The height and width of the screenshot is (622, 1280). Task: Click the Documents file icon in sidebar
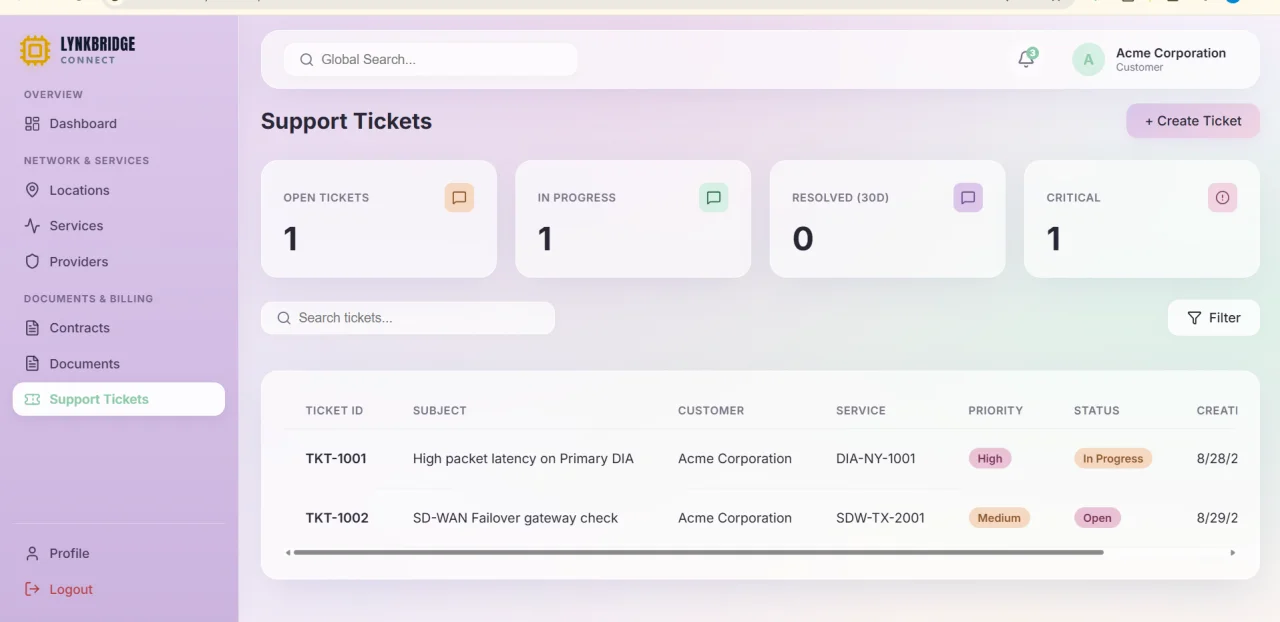32,364
